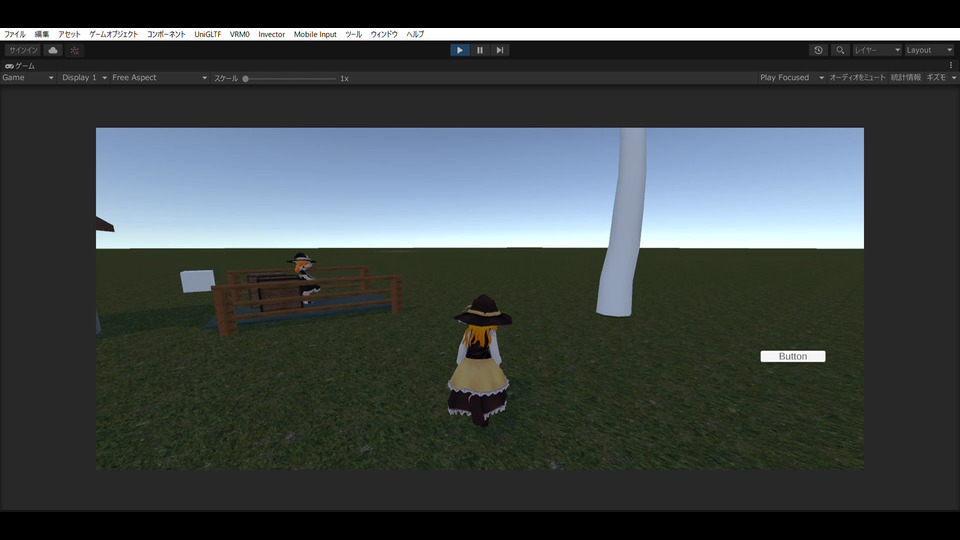
Task: Open the 編集 menu
Action: click(x=42, y=34)
